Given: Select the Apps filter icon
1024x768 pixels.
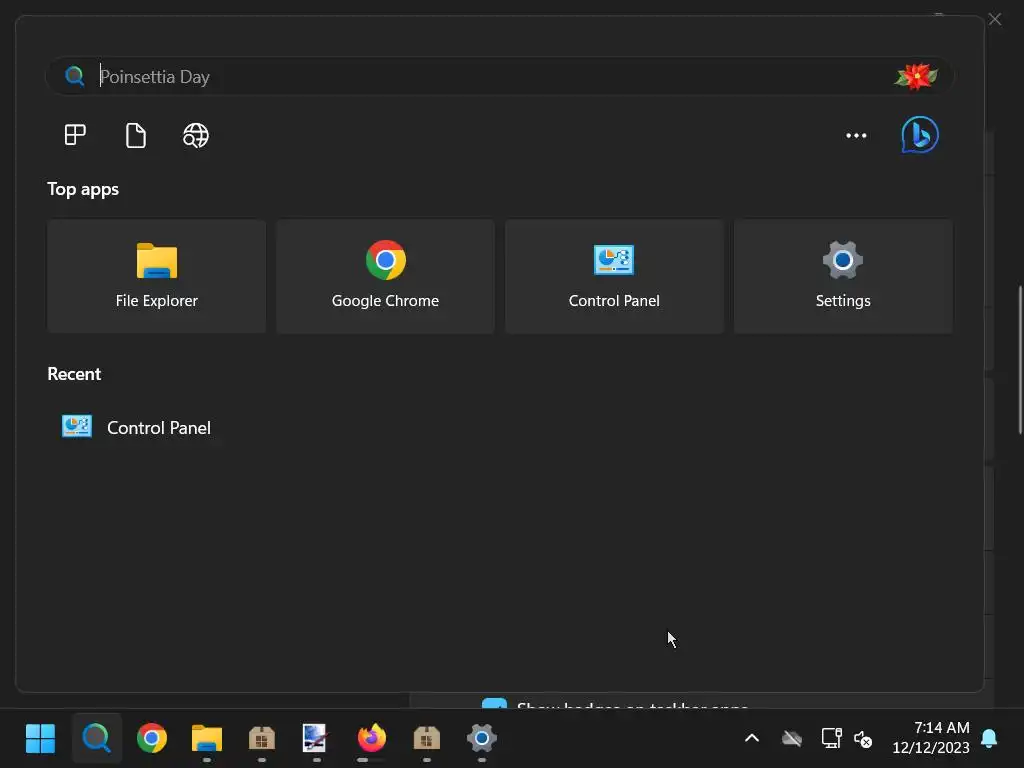Looking at the screenshot, I should (x=75, y=135).
